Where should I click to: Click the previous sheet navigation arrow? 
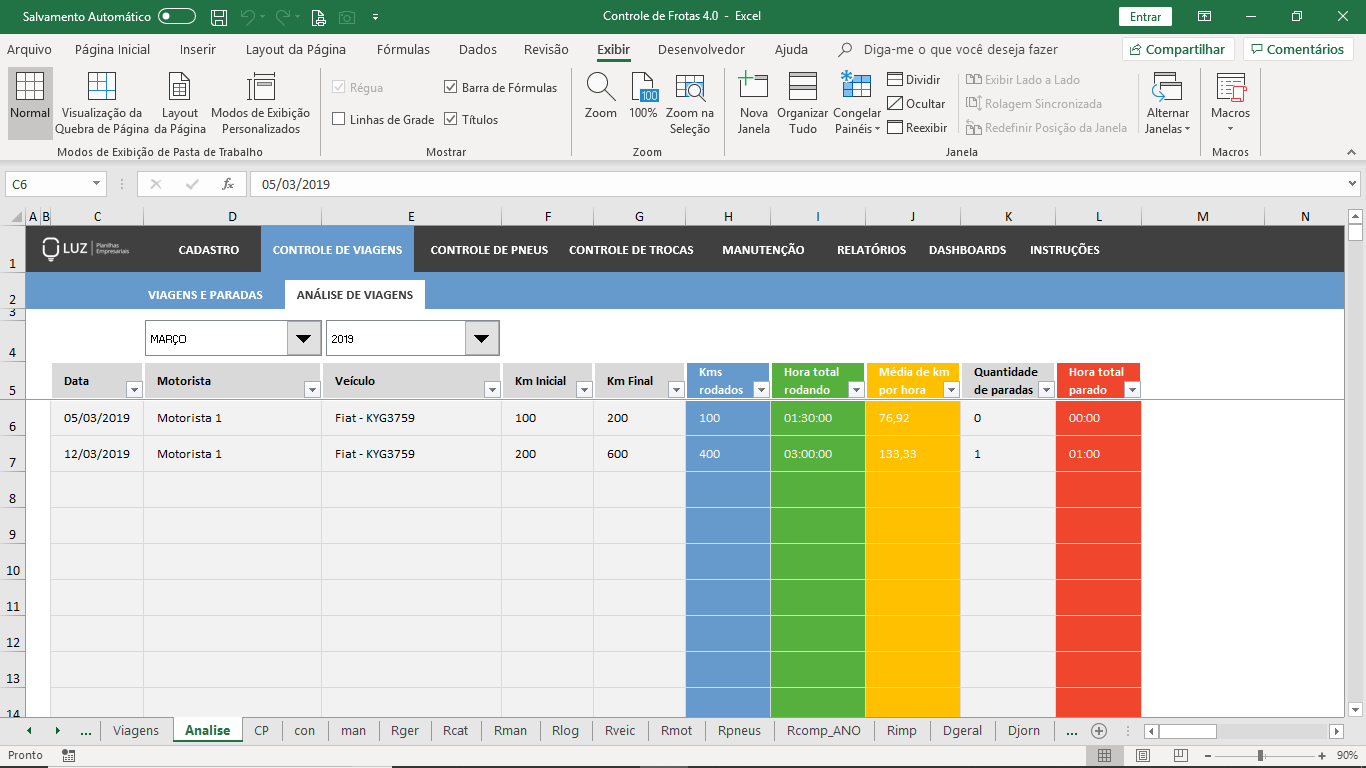(29, 731)
